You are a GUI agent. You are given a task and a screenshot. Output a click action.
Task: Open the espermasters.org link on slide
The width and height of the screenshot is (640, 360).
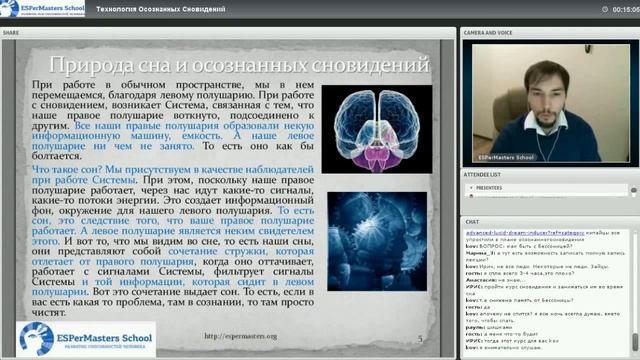point(240,336)
